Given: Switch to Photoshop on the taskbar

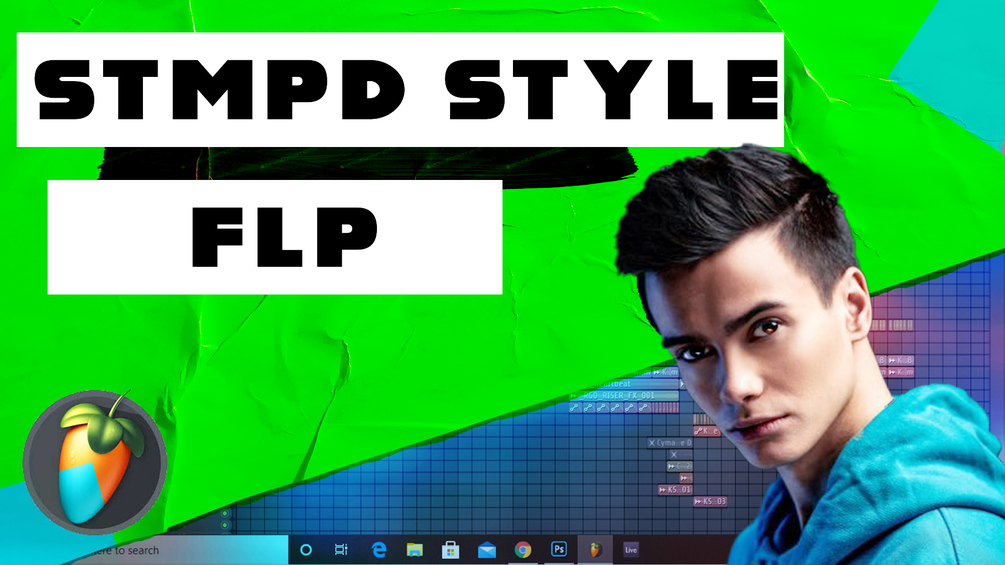Looking at the screenshot, I should (559, 549).
